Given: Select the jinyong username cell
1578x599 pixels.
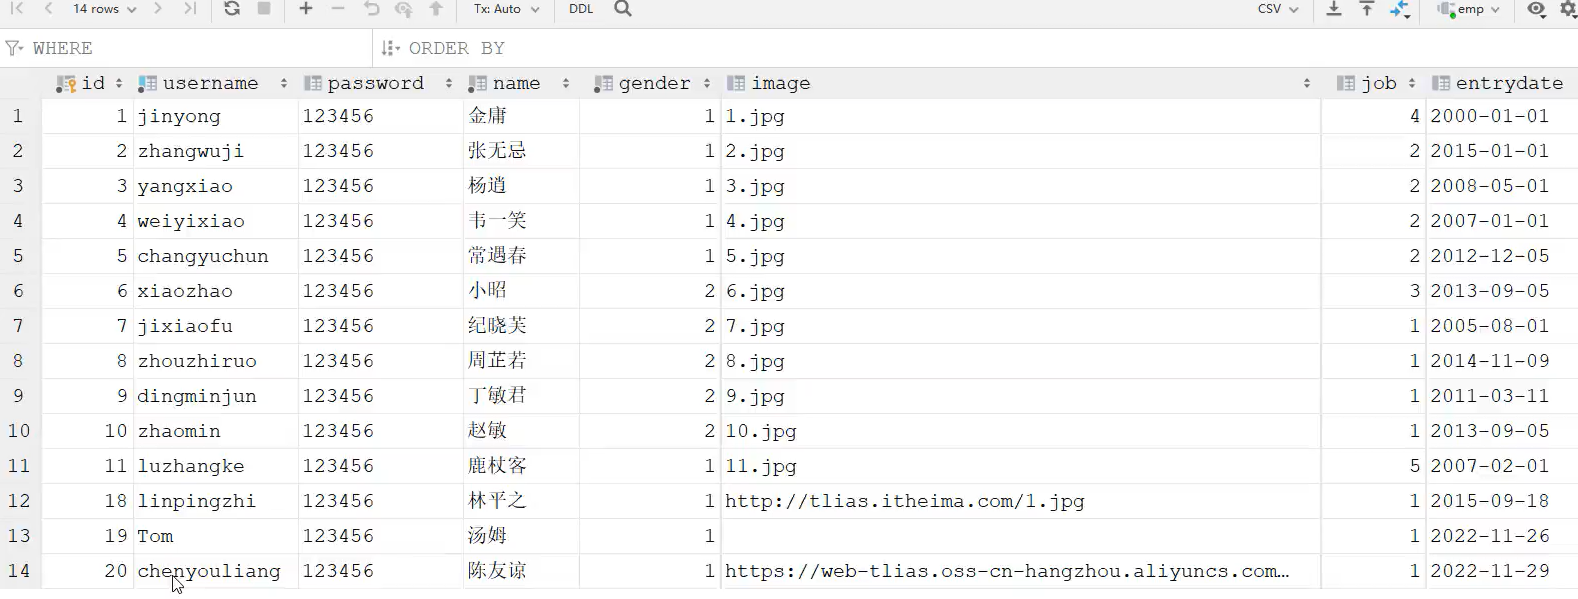Looking at the screenshot, I should pyautogui.click(x=216, y=116).
